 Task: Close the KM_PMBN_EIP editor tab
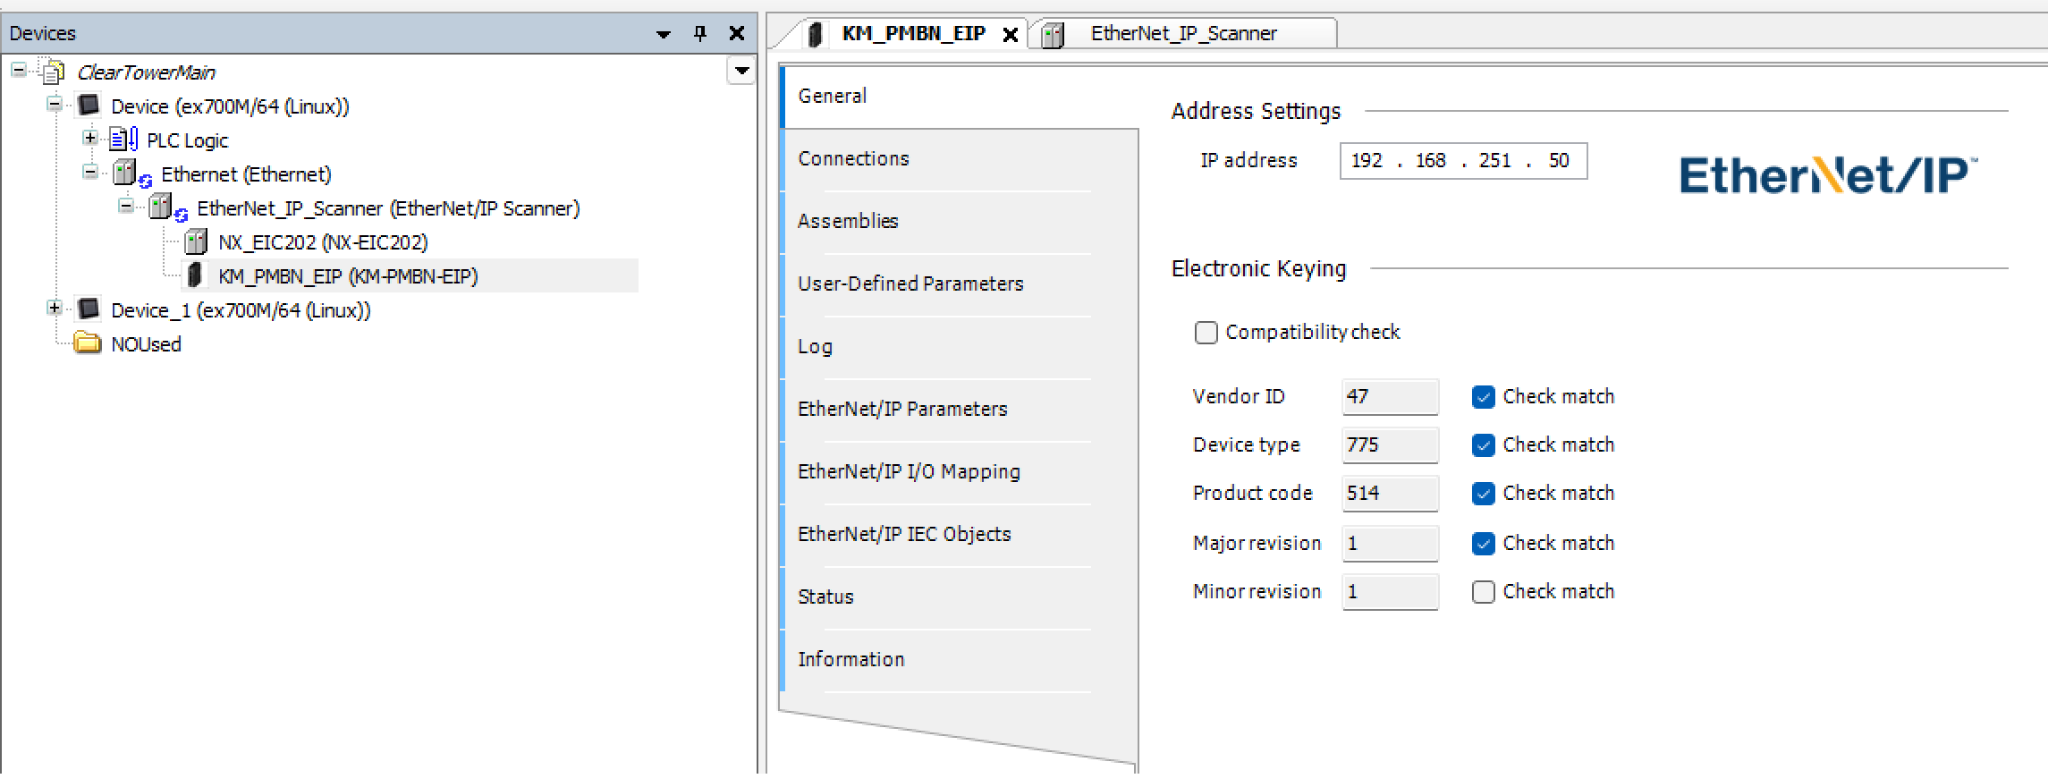pyautogui.click(x=1010, y=34)
